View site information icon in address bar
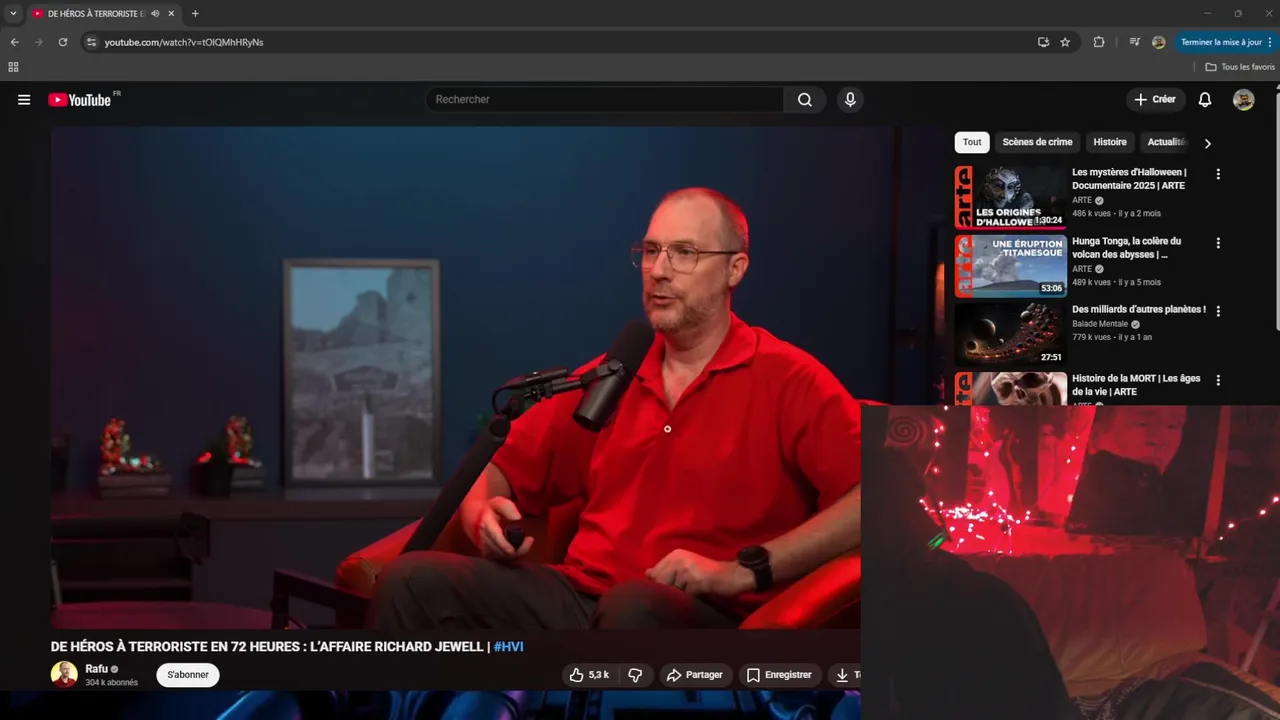Screen dimensions: 1280x720 coord(91,42)
